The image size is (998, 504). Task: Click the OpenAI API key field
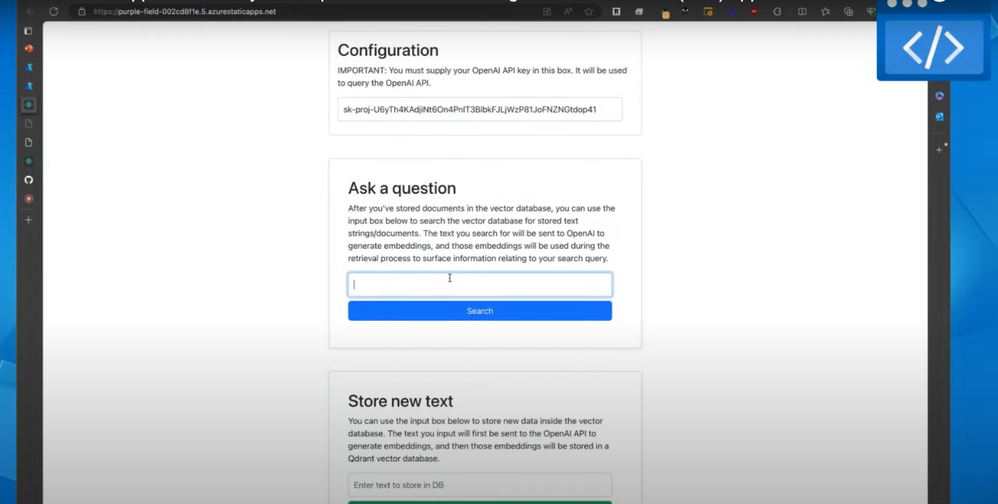480,109
